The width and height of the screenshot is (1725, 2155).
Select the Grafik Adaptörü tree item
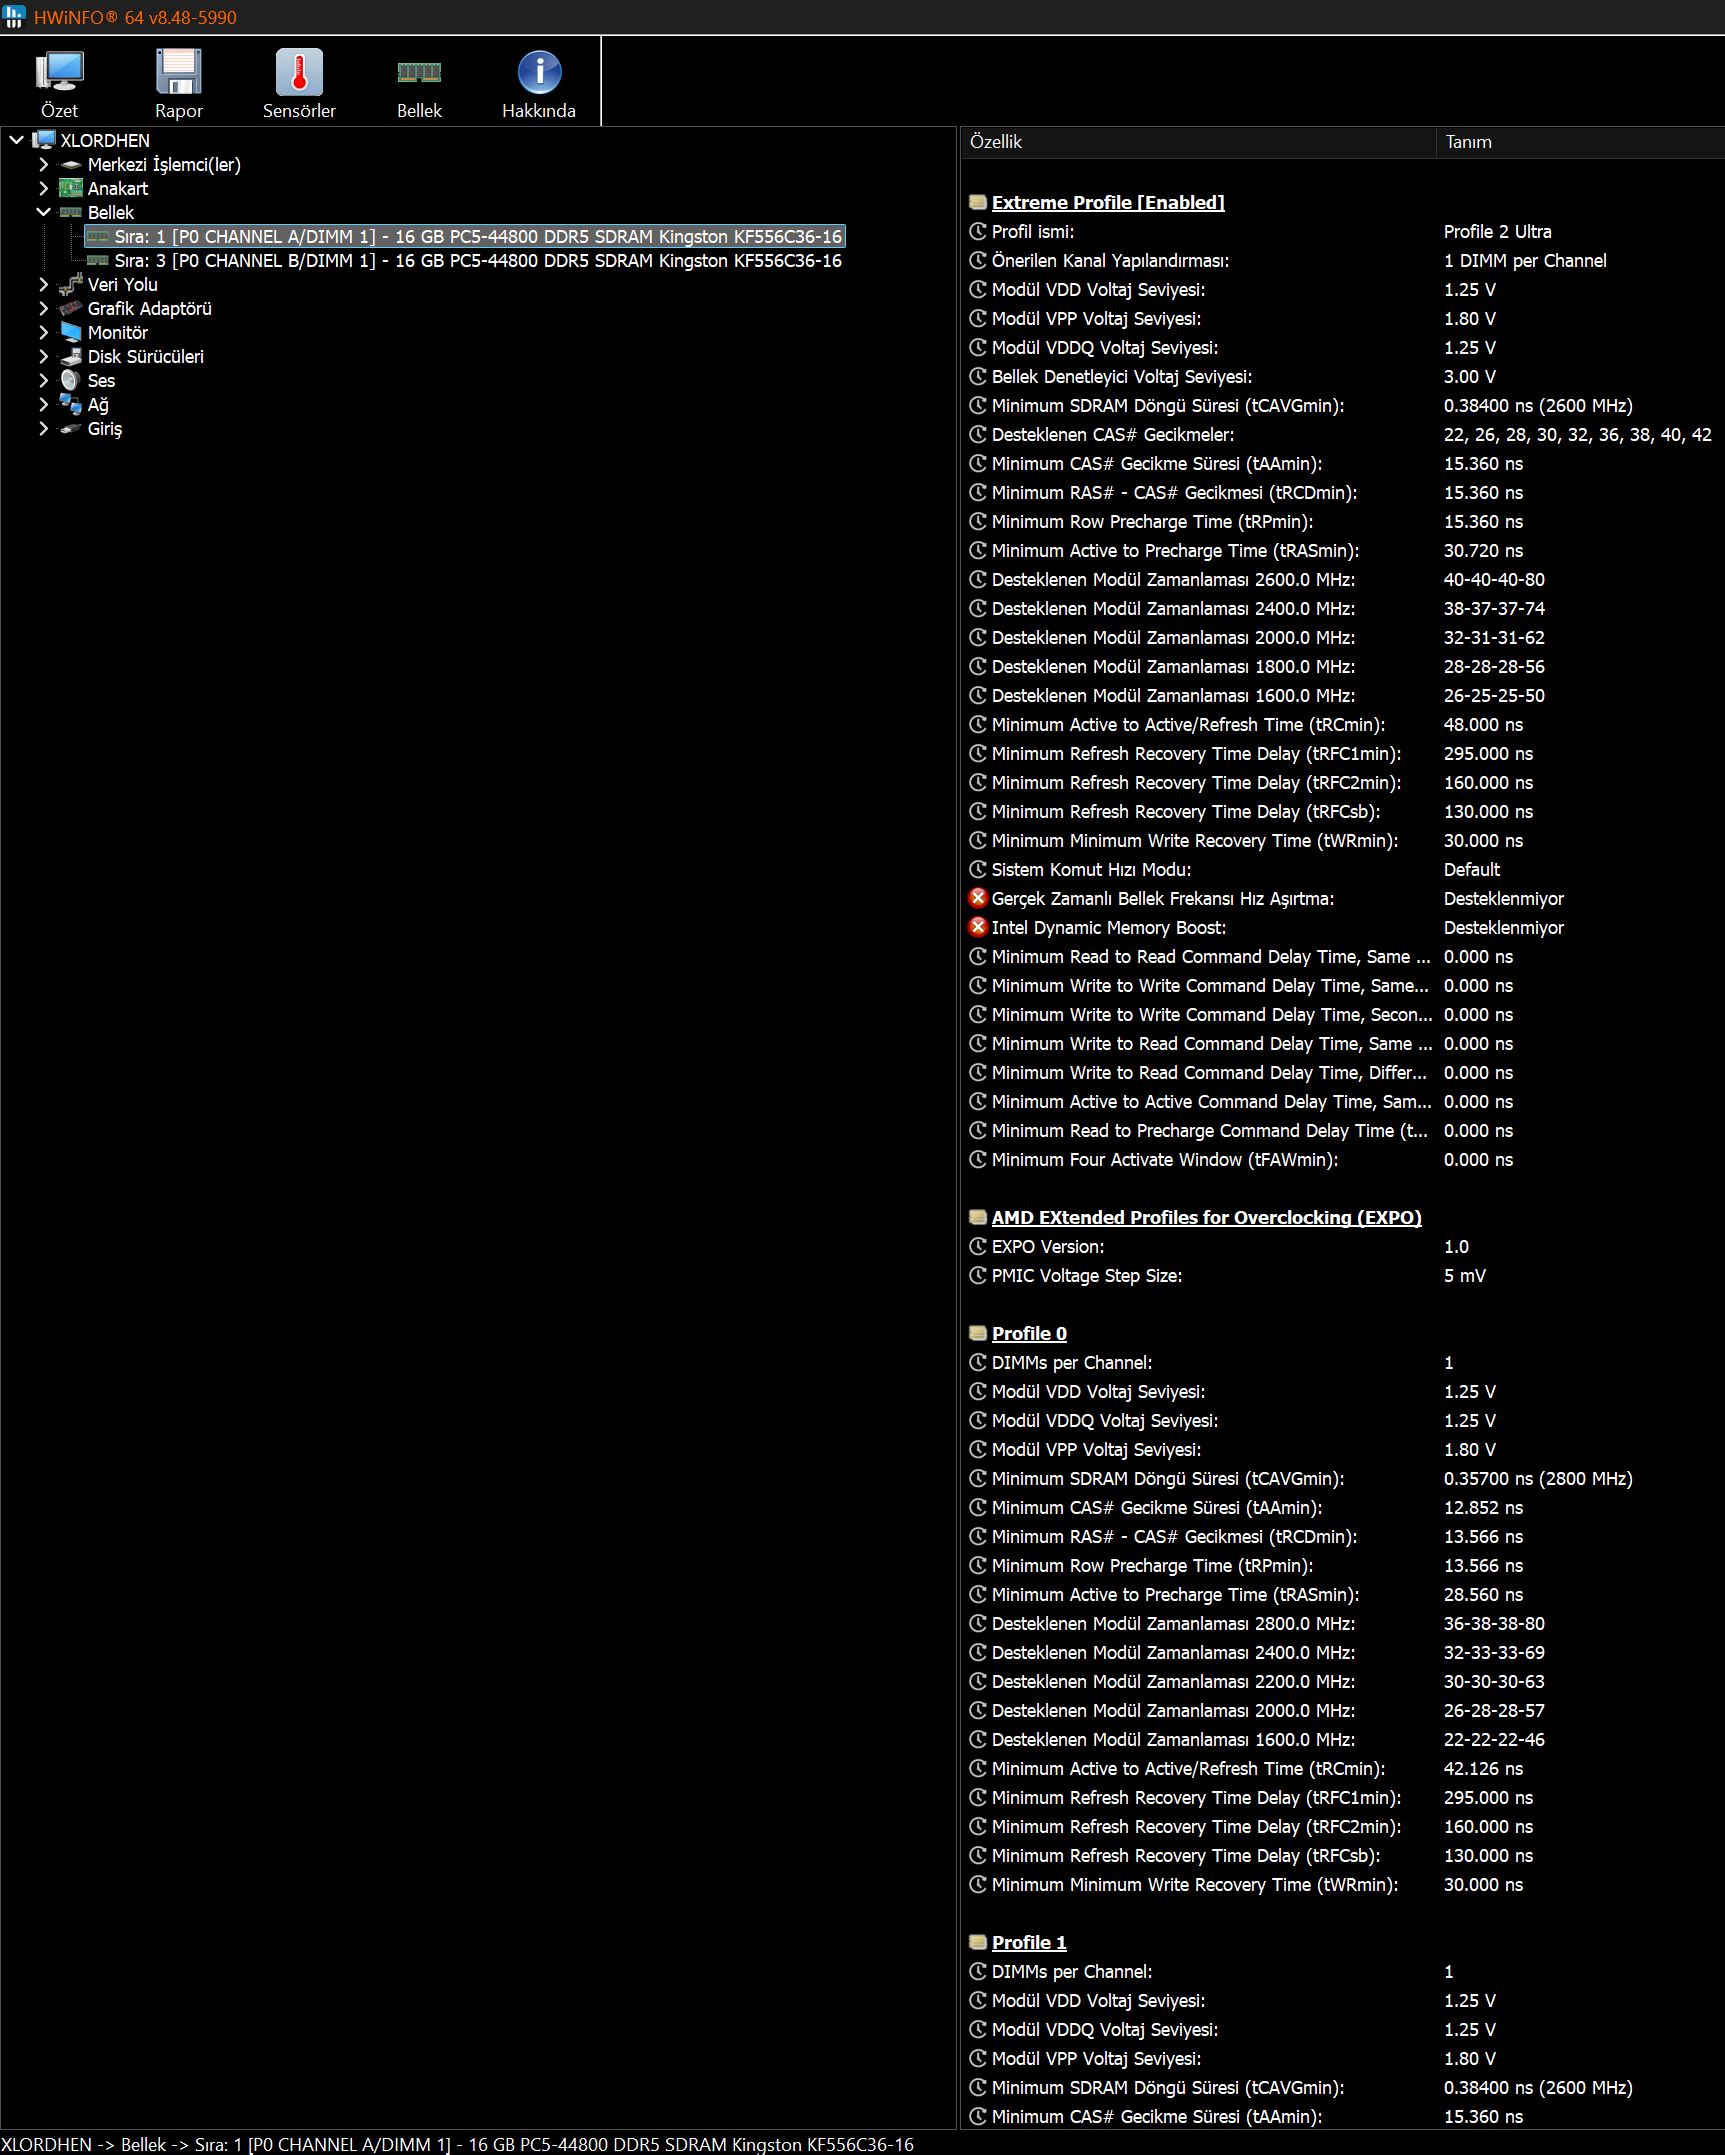pyautogui.click(x=150, y=309)
